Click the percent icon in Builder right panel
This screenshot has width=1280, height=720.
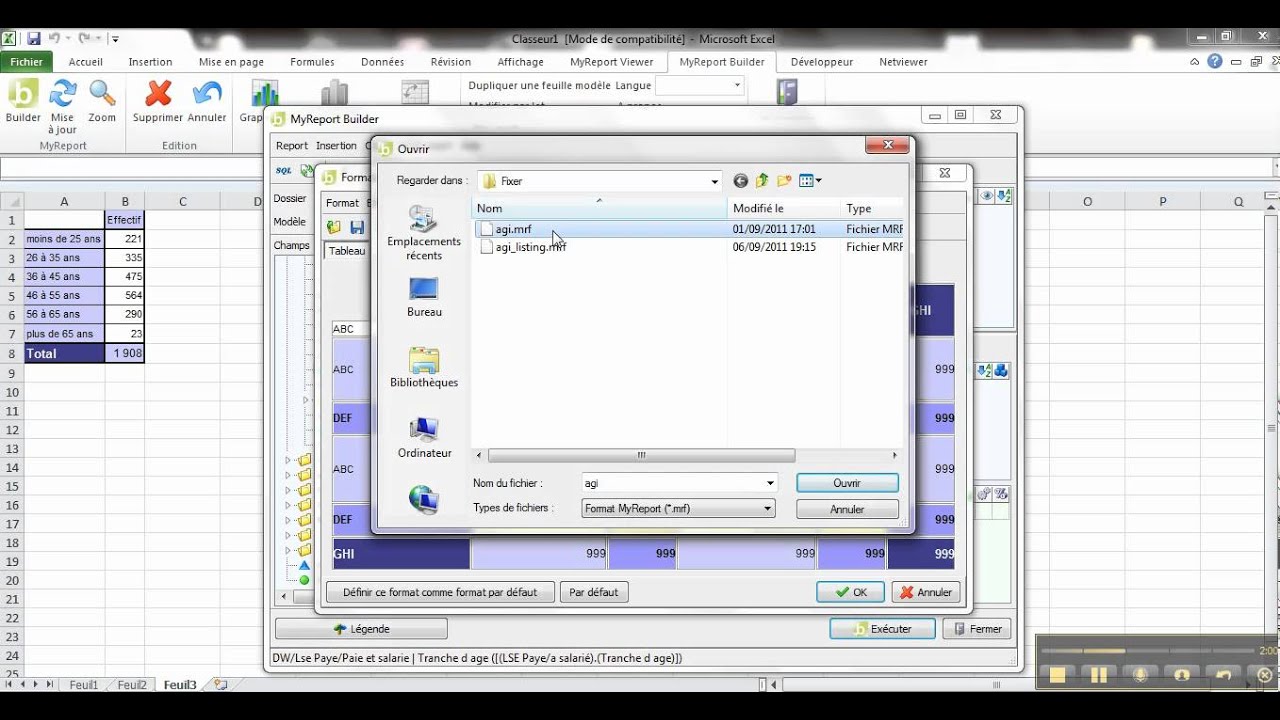tap(1001, 494)
